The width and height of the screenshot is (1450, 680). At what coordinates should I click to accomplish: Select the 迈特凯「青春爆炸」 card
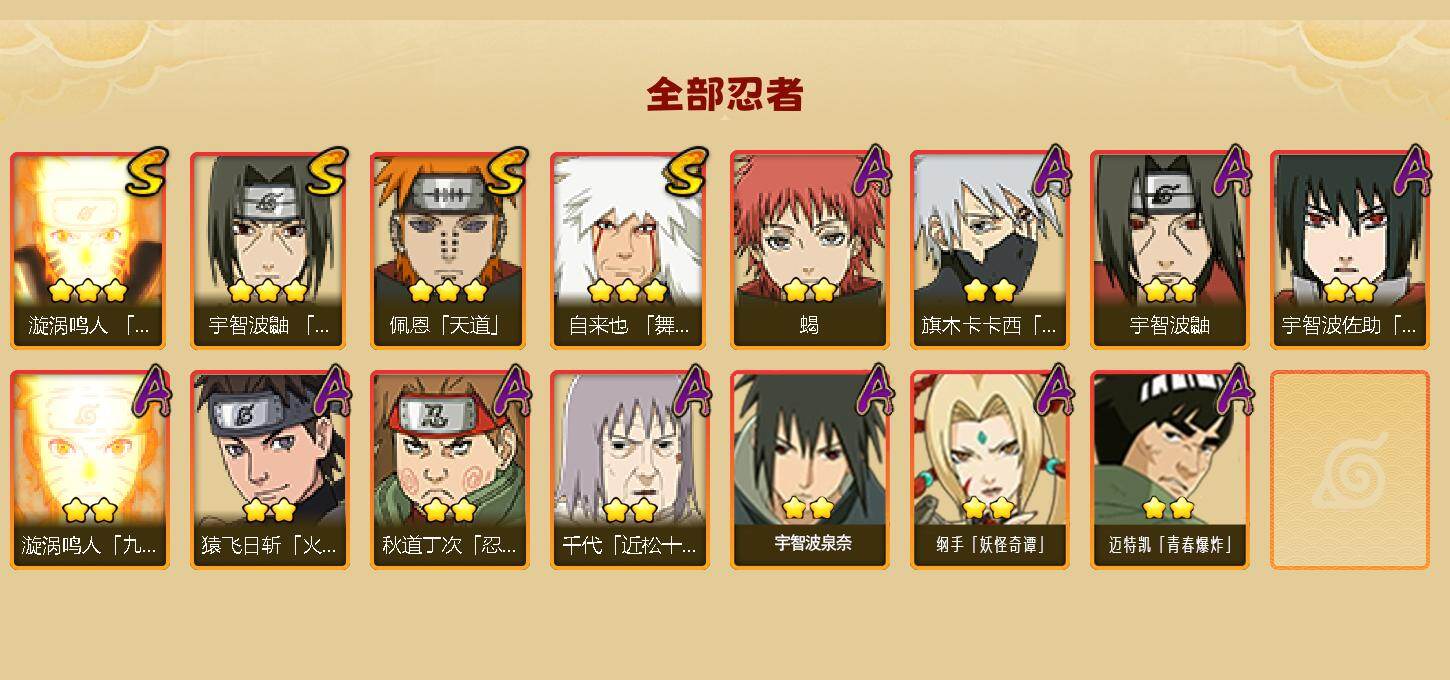(x=1170, y=470)
